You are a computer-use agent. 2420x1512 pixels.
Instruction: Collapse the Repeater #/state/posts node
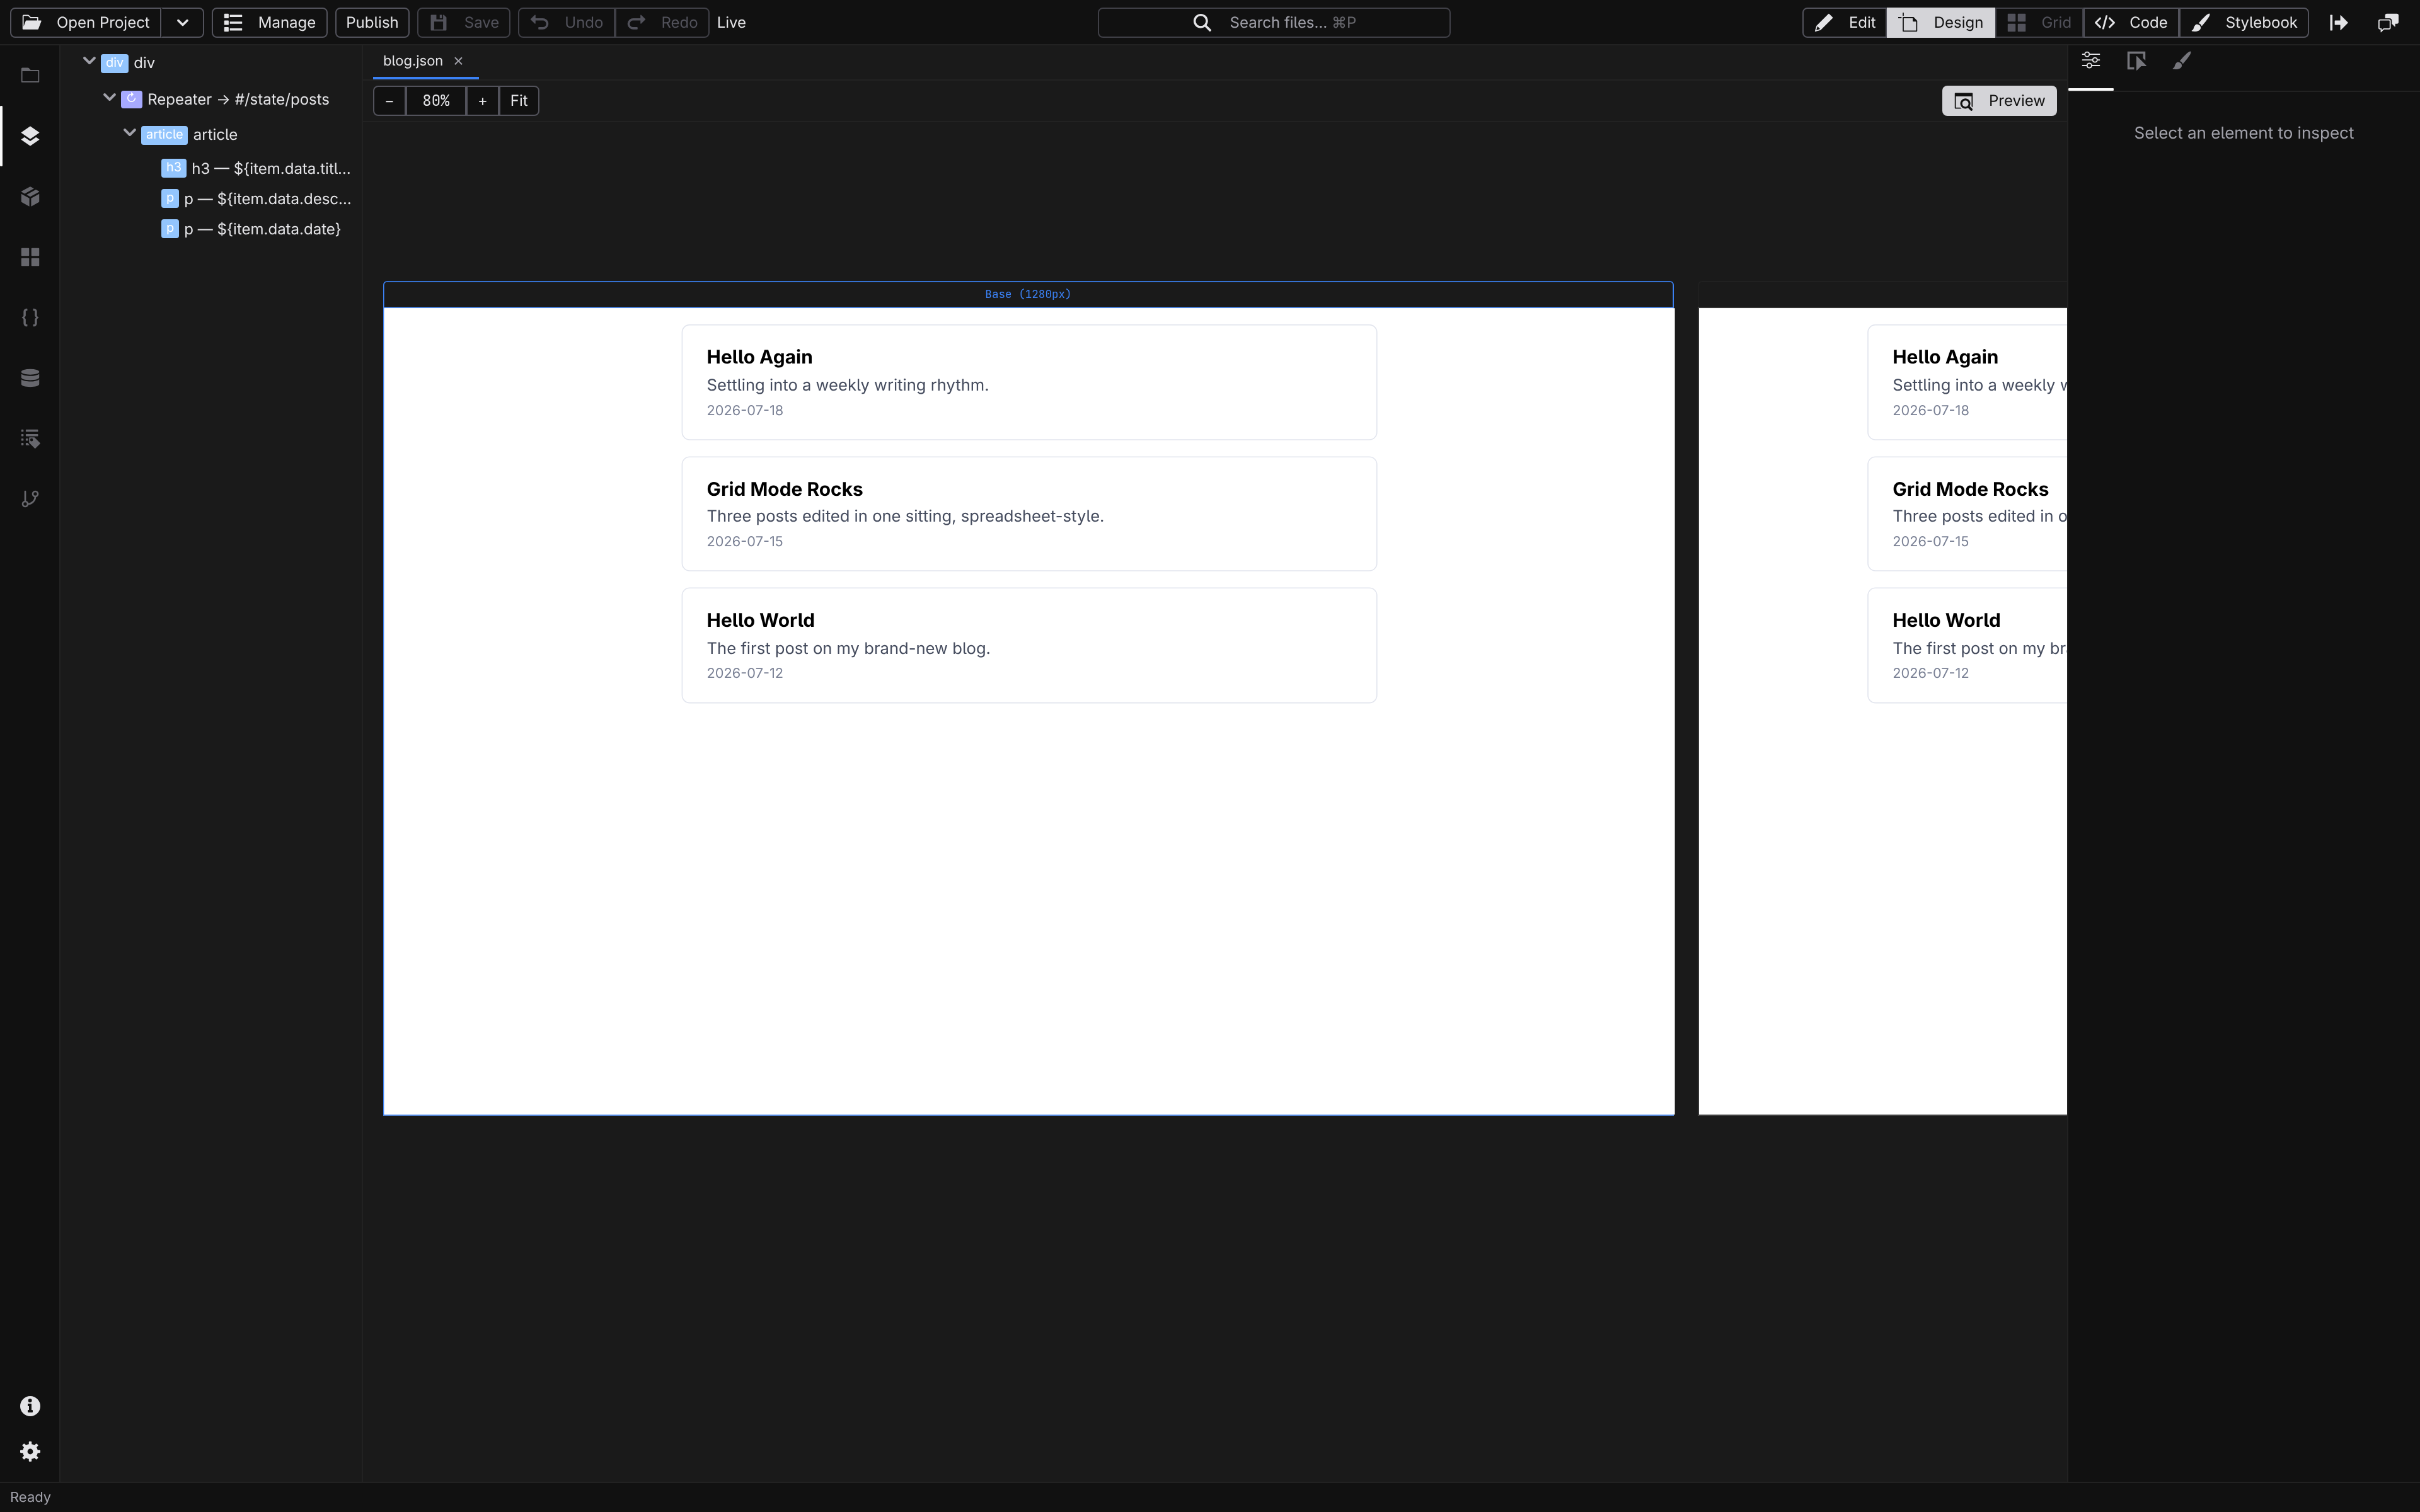110,98
